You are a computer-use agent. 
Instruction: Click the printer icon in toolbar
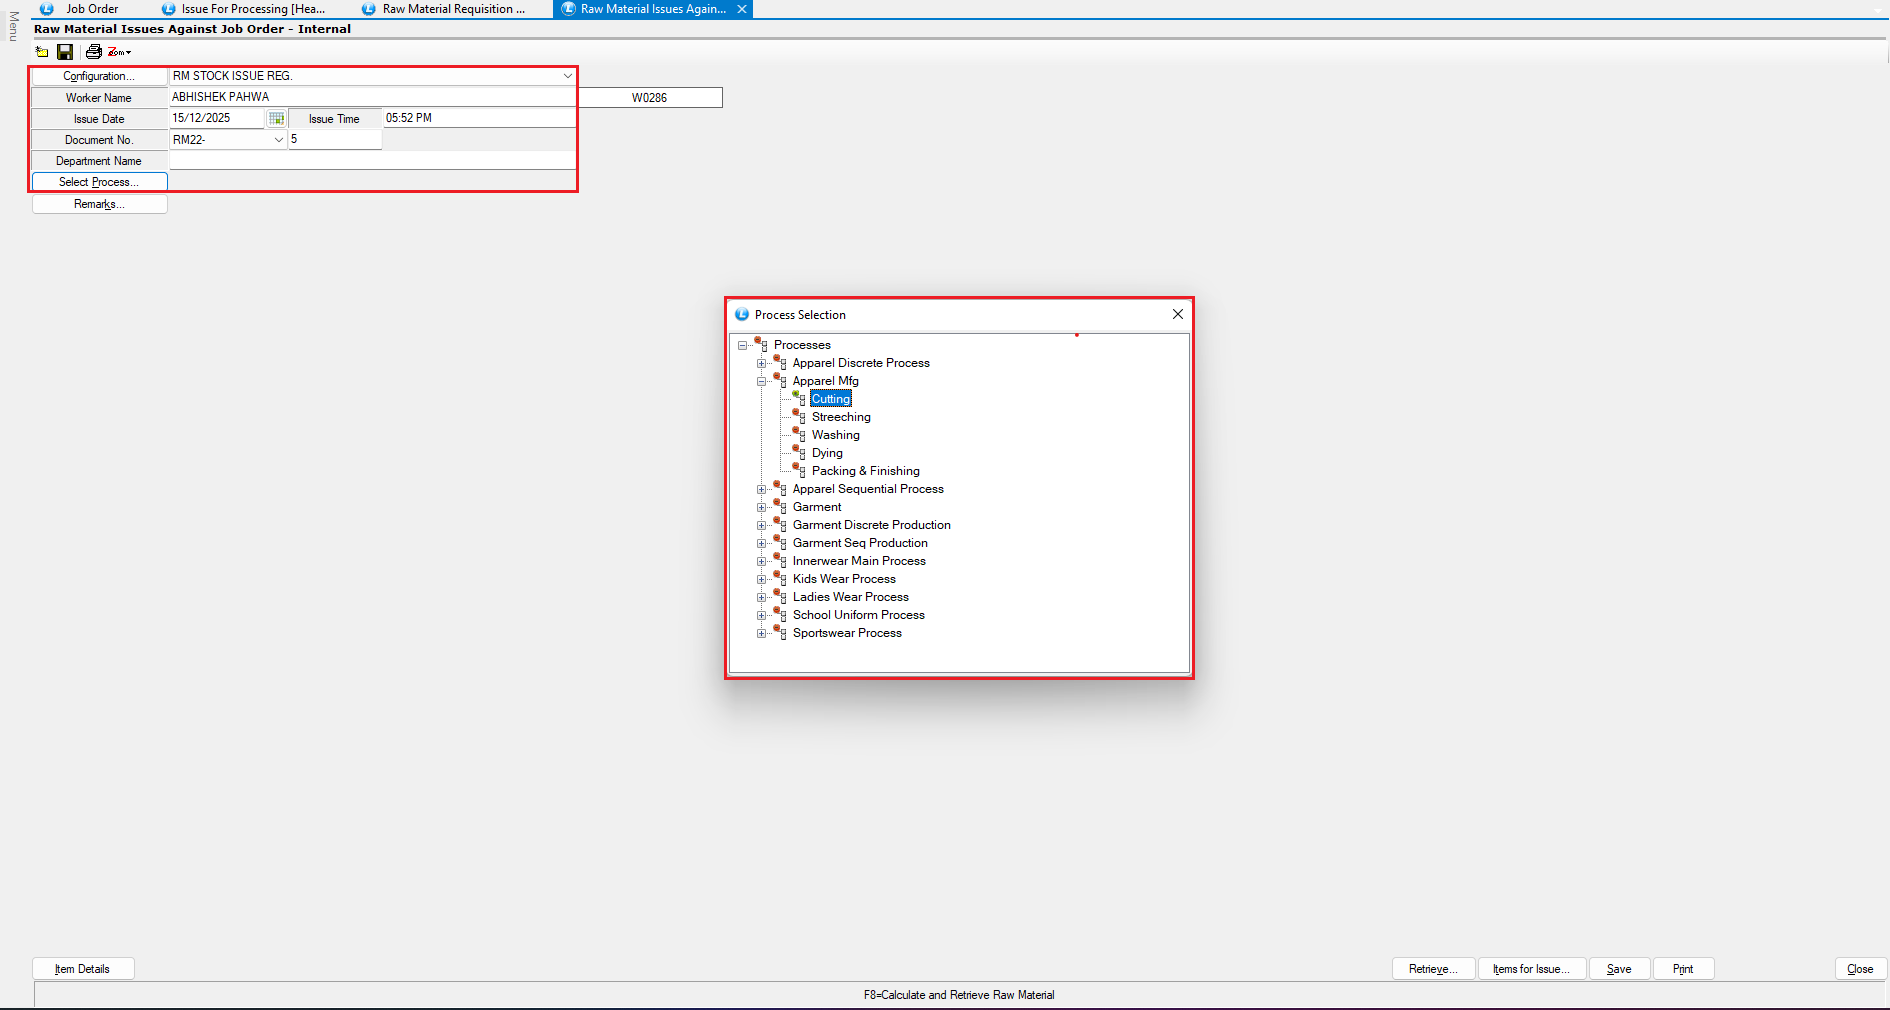(x=93, y=52)
